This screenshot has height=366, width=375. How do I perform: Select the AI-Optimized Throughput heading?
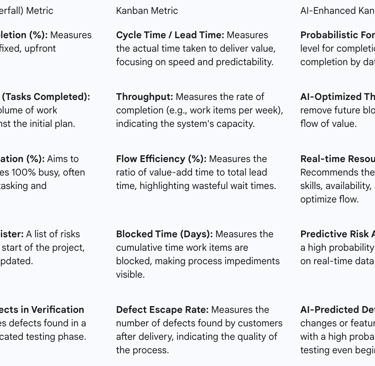click(337, 97)
